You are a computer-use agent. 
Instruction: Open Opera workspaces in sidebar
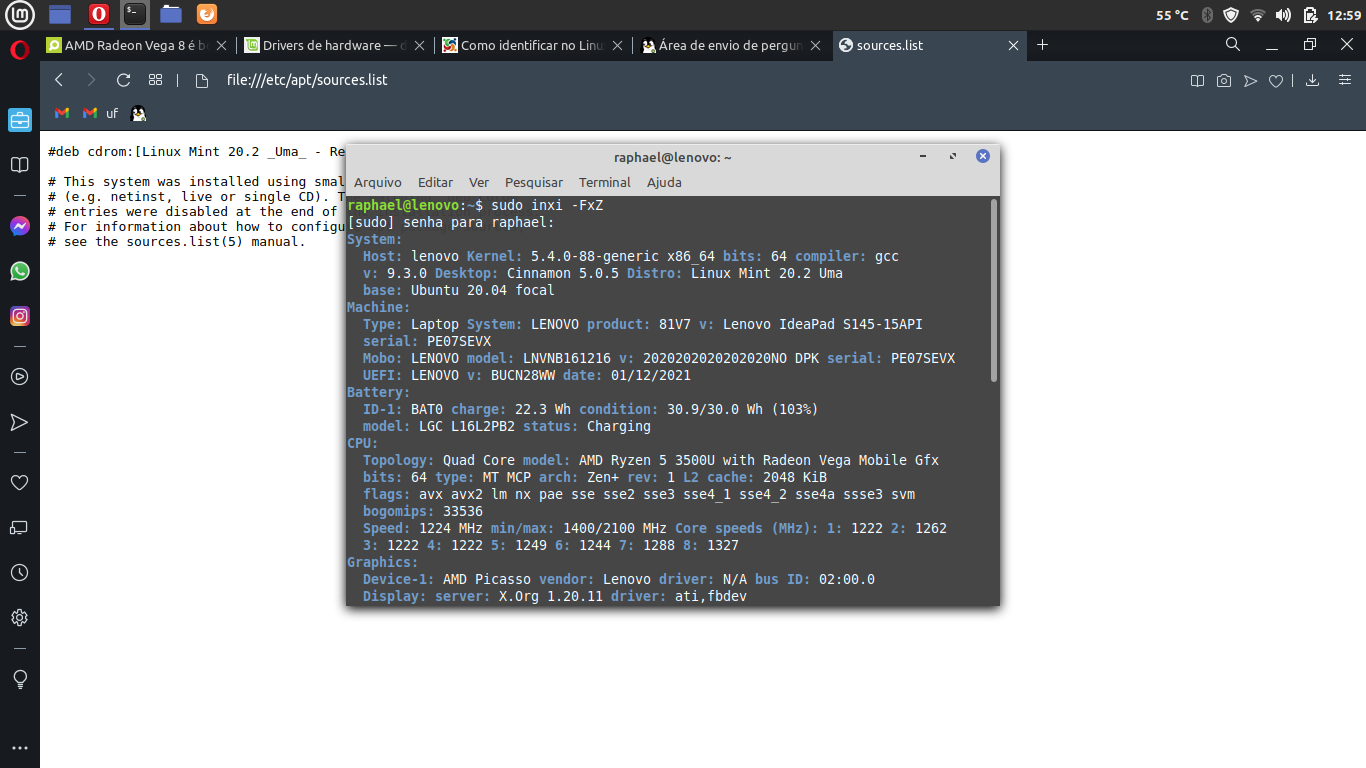pos(19,121)
